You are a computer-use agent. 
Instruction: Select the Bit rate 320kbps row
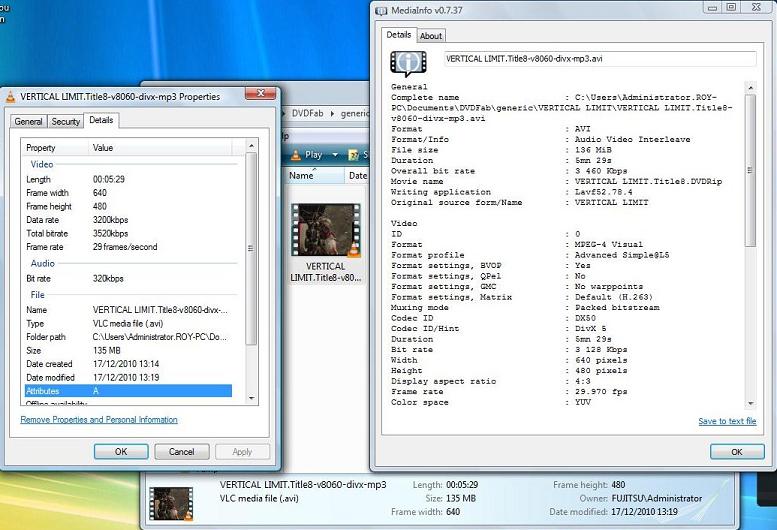(x=128, y=278)
